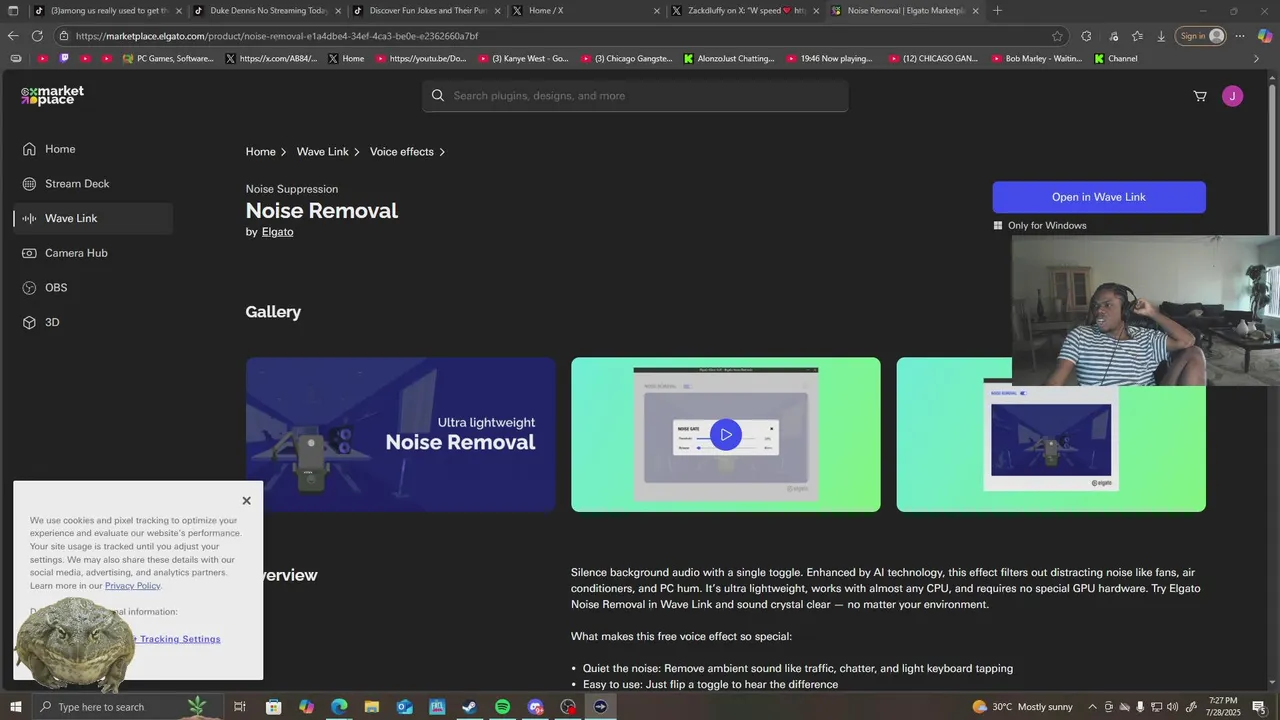
Task: Reload the page
Action: 37,36
